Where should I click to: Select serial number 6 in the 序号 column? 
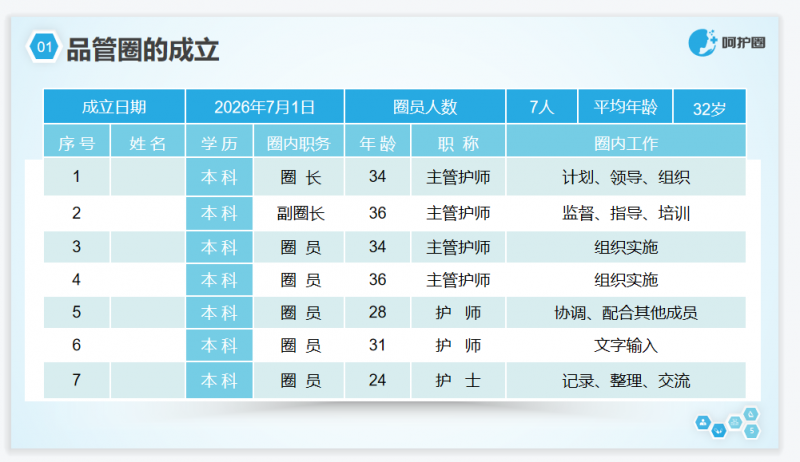pos(77,345)
